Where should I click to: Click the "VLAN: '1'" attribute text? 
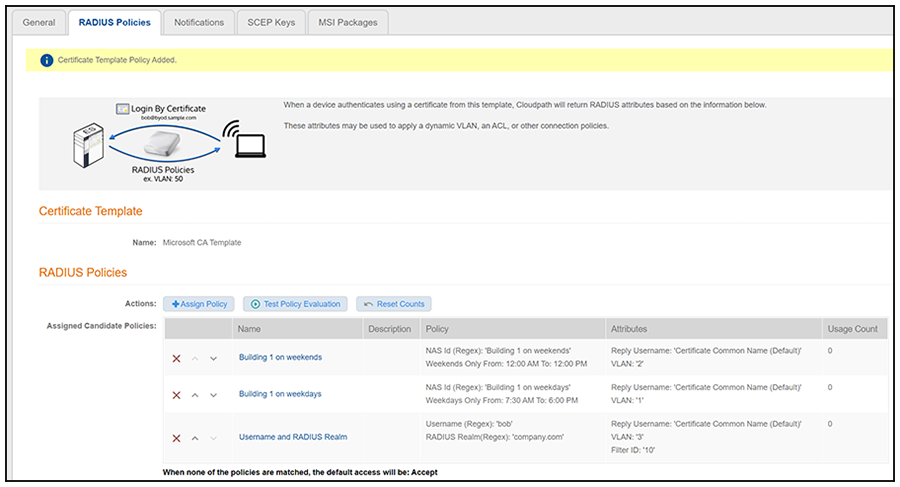click(627, 400)
